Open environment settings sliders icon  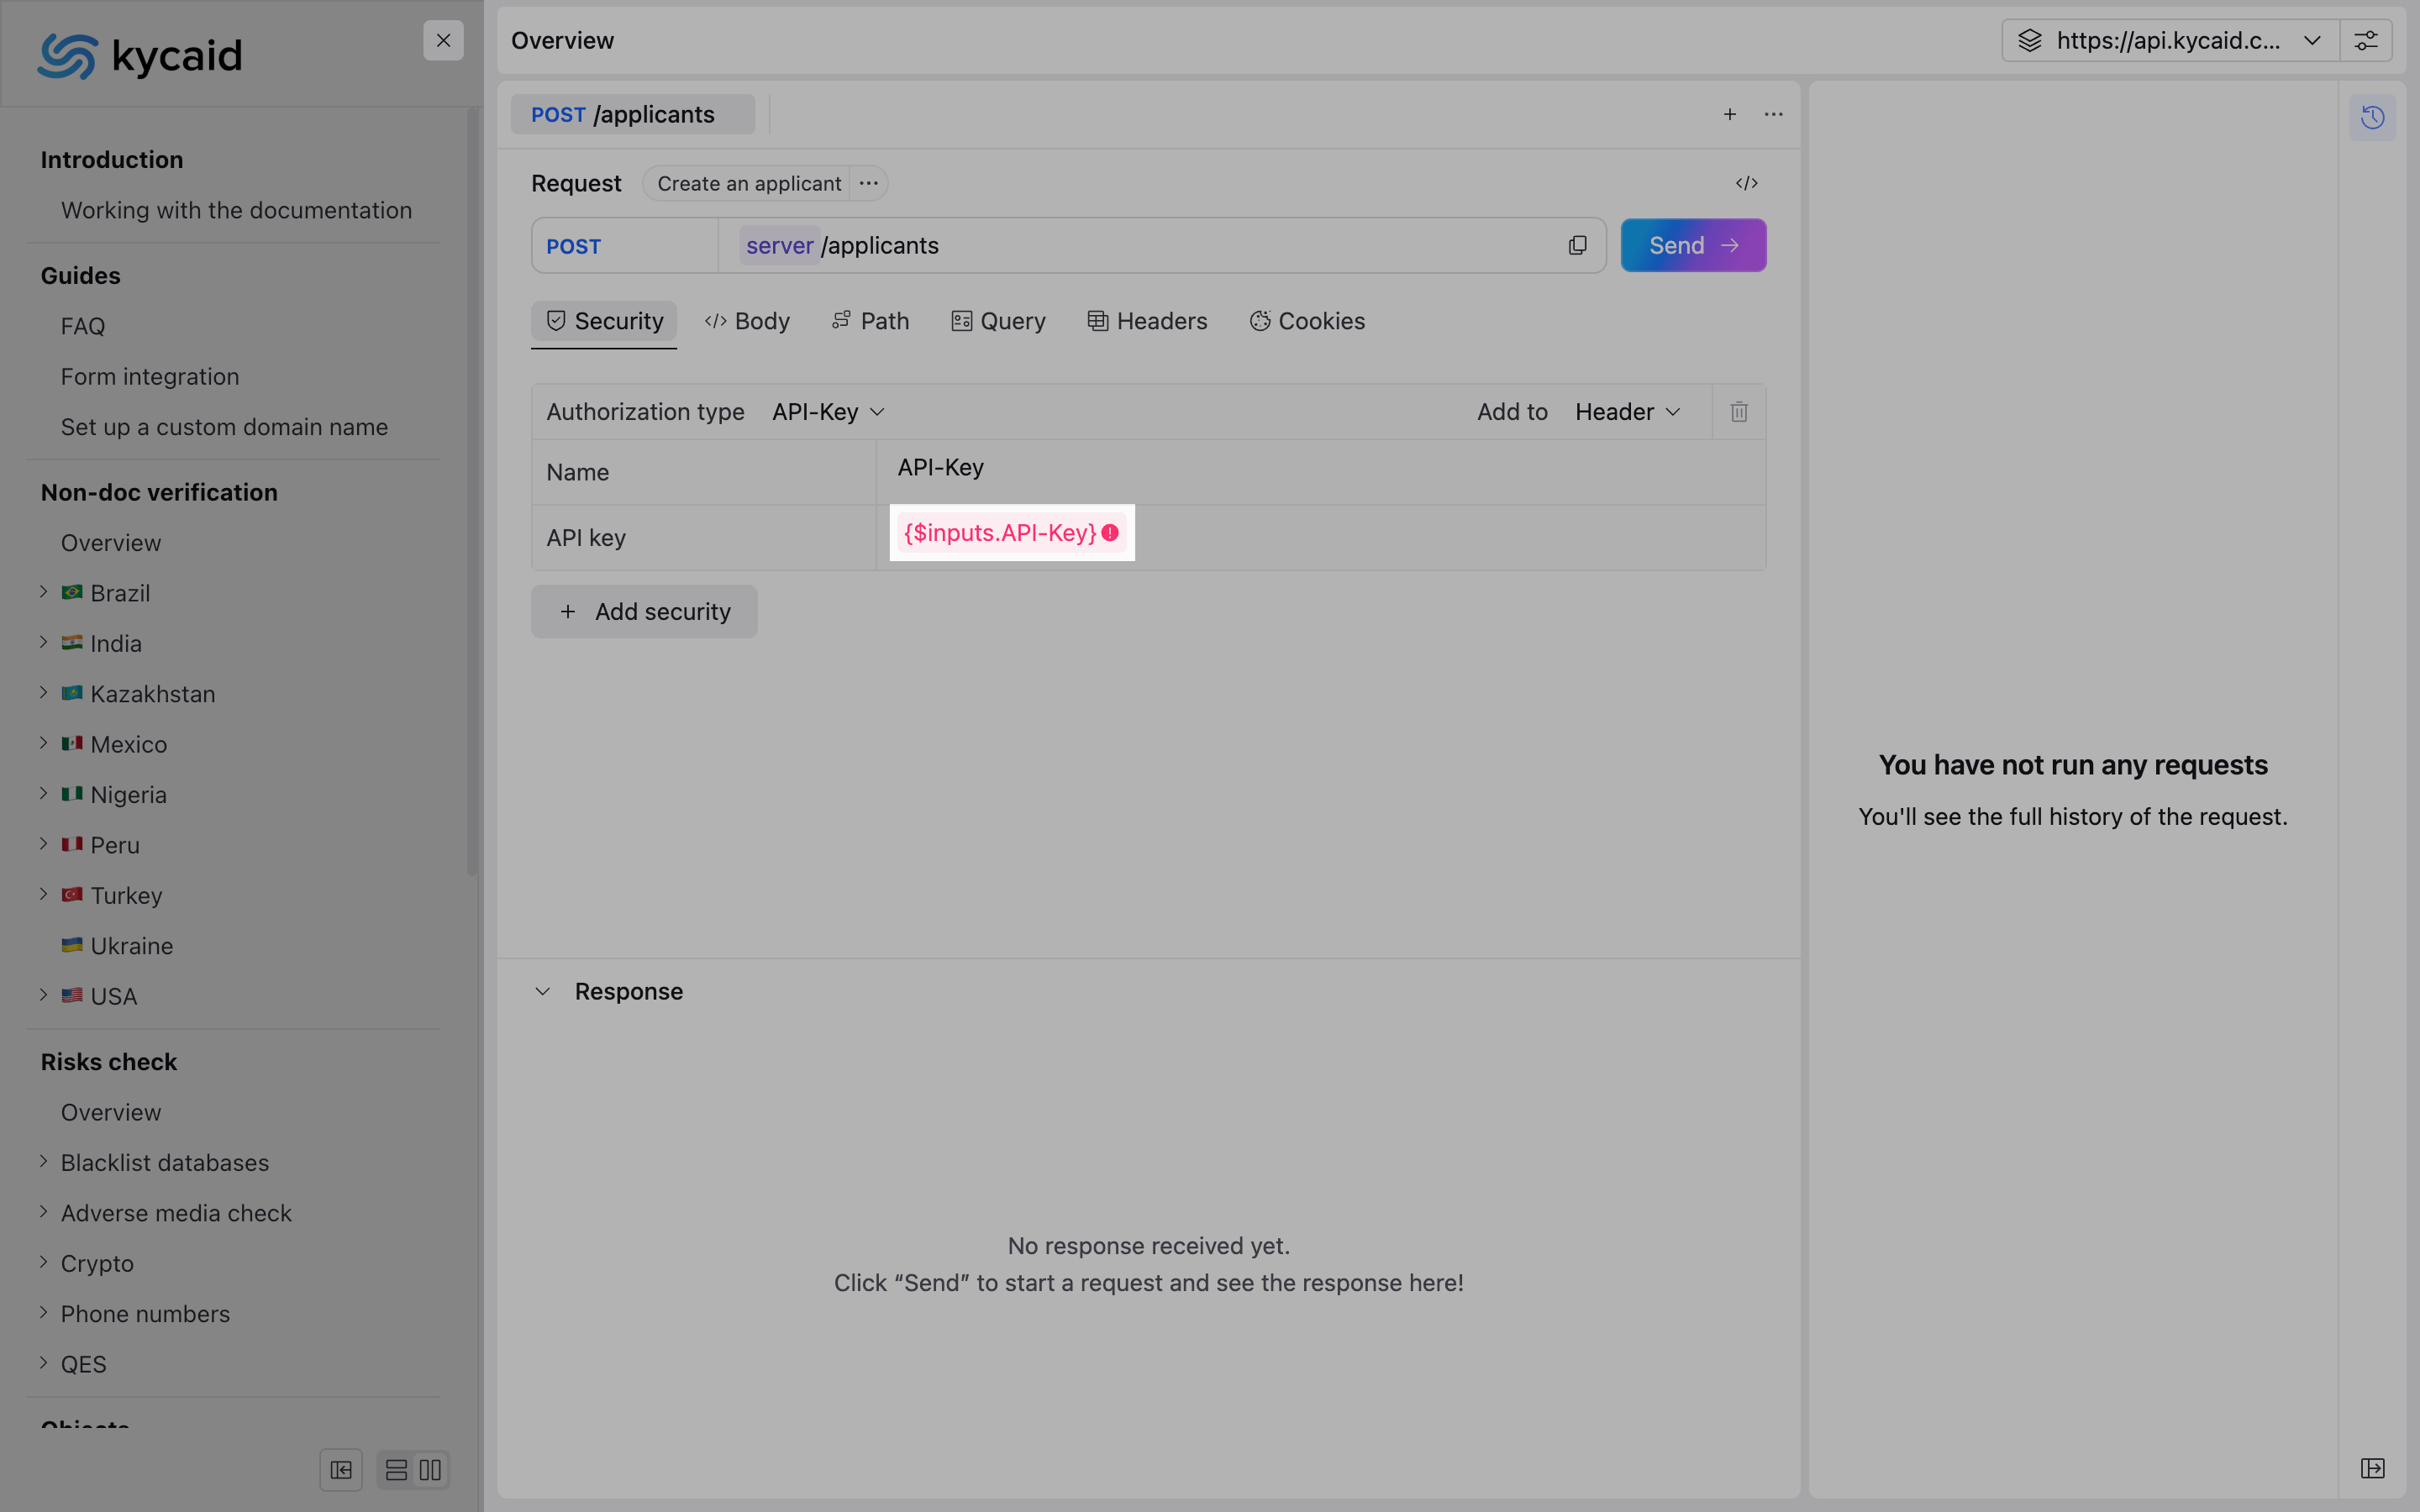pos(2365,41)
